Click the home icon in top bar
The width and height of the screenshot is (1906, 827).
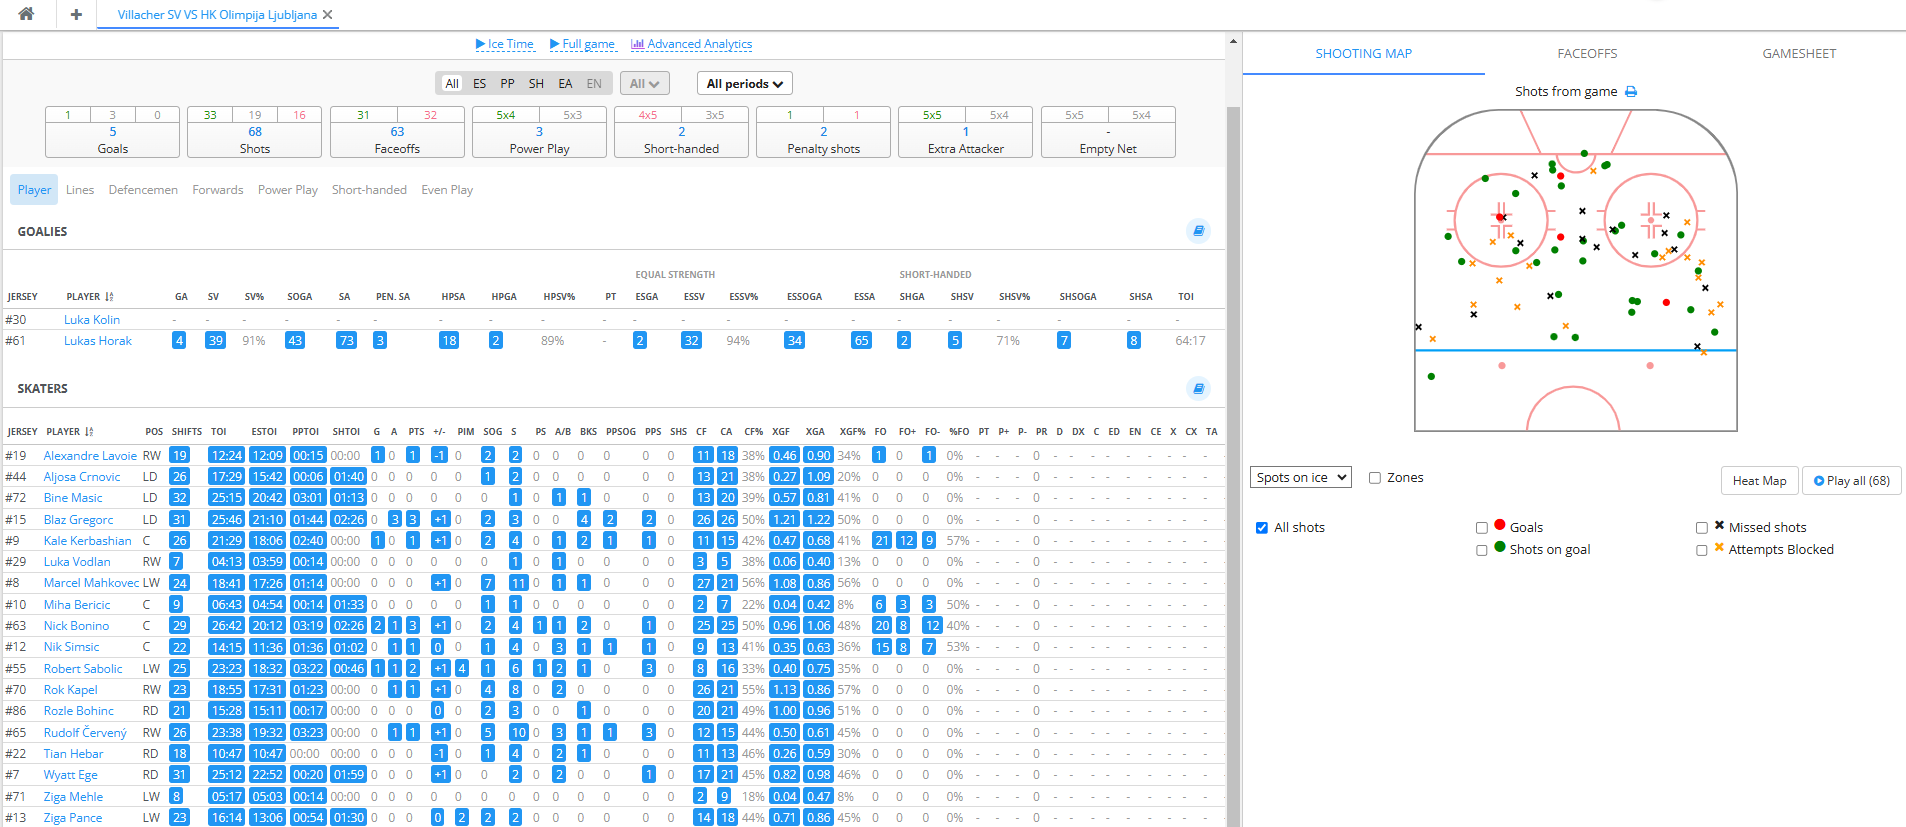pos(26,14)
